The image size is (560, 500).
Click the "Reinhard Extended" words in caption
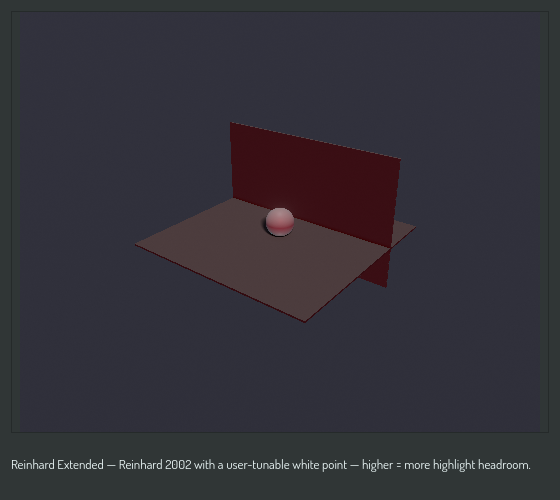(58, 465)
